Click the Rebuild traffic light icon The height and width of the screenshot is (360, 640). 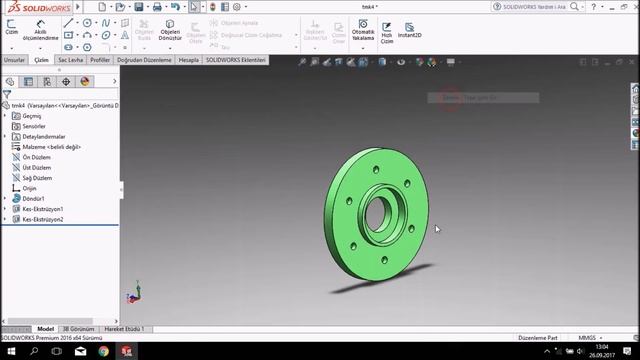pos(213,7)
